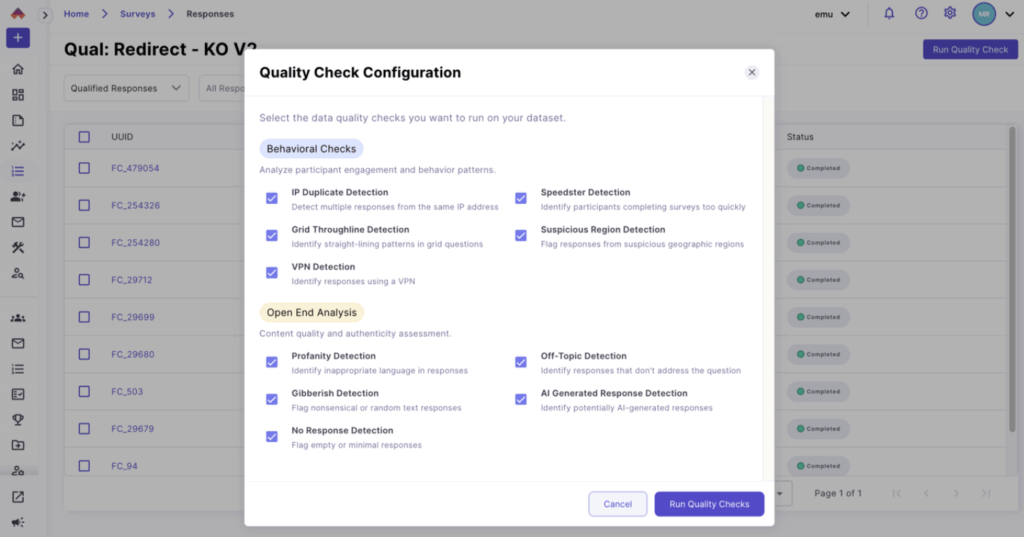Go to Surveys in the breadcrumb

point(137,14)
